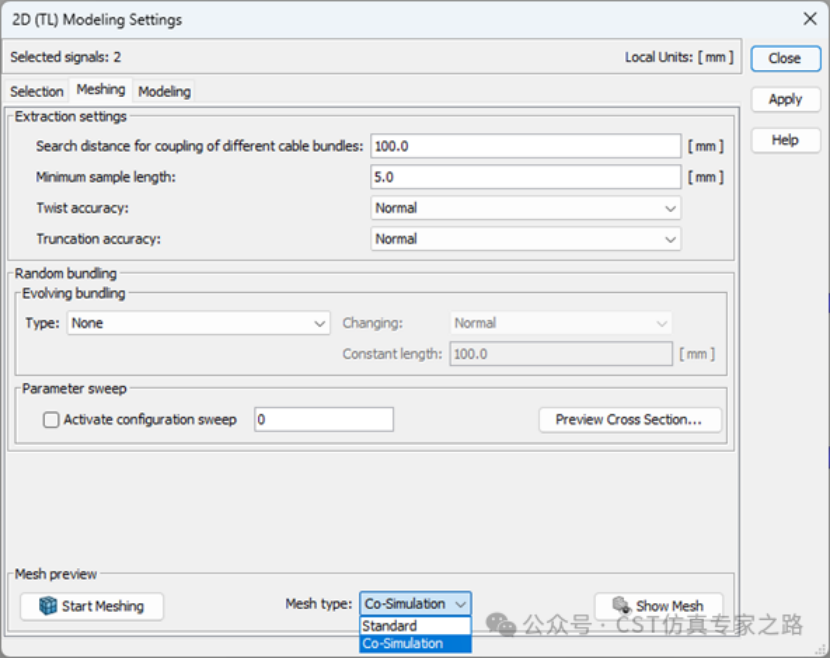Click the Start Meshing button label
Screen dimensions: 831x658
[x=103, y=606]
